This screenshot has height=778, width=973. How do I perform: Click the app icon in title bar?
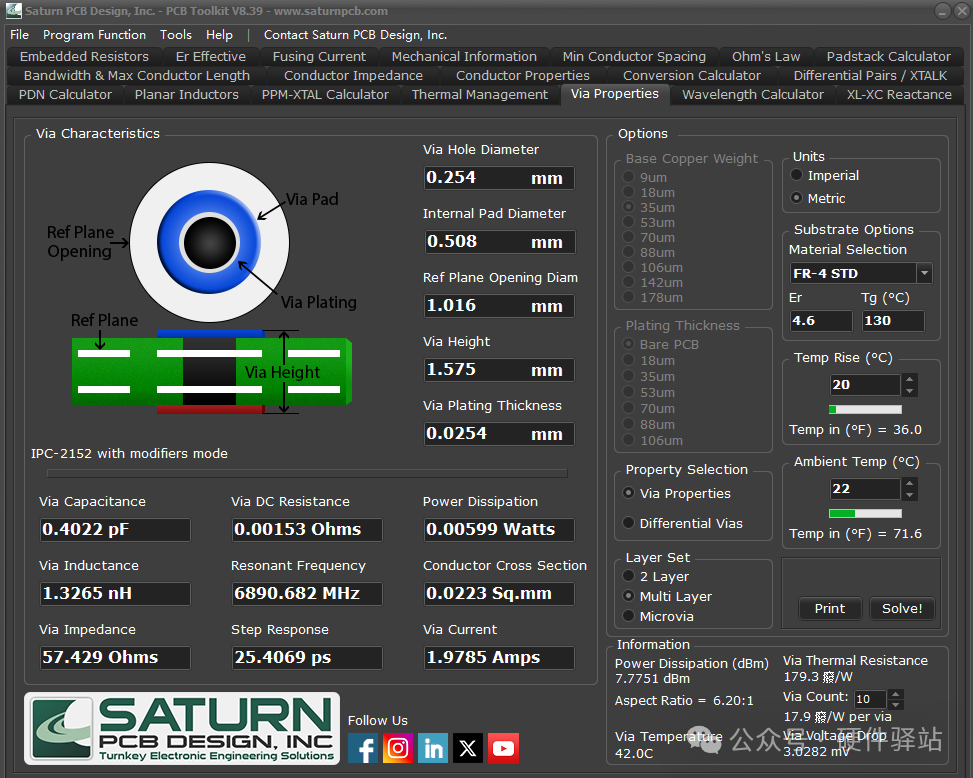point(13,11)
